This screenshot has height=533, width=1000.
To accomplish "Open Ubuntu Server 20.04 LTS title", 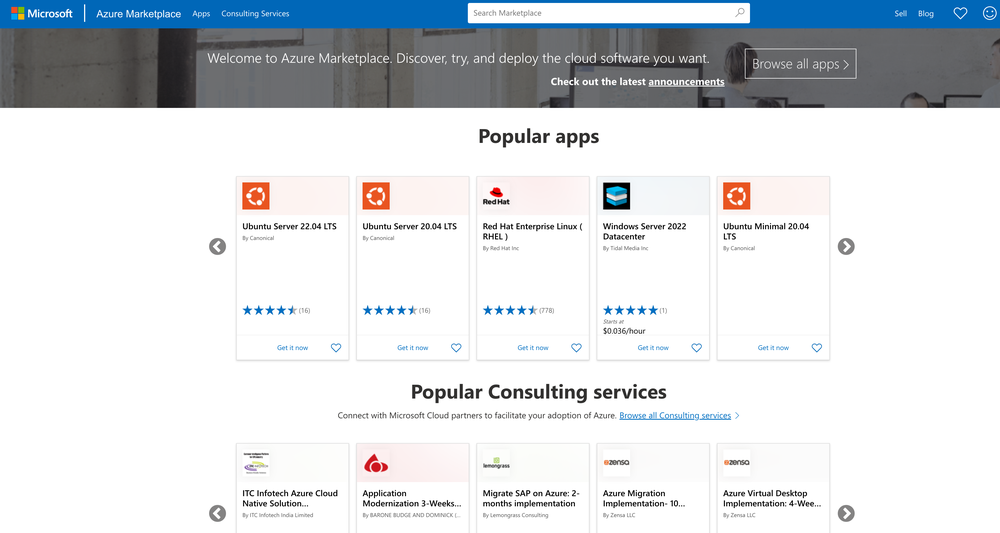I will 409,226.
